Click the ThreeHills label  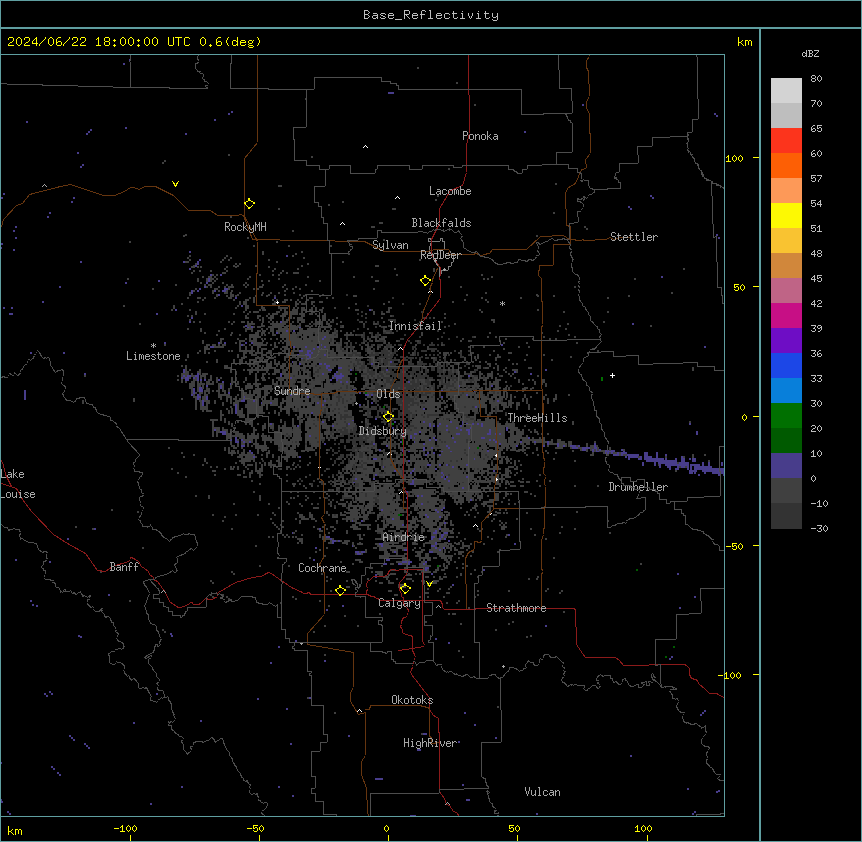[537, 418]
